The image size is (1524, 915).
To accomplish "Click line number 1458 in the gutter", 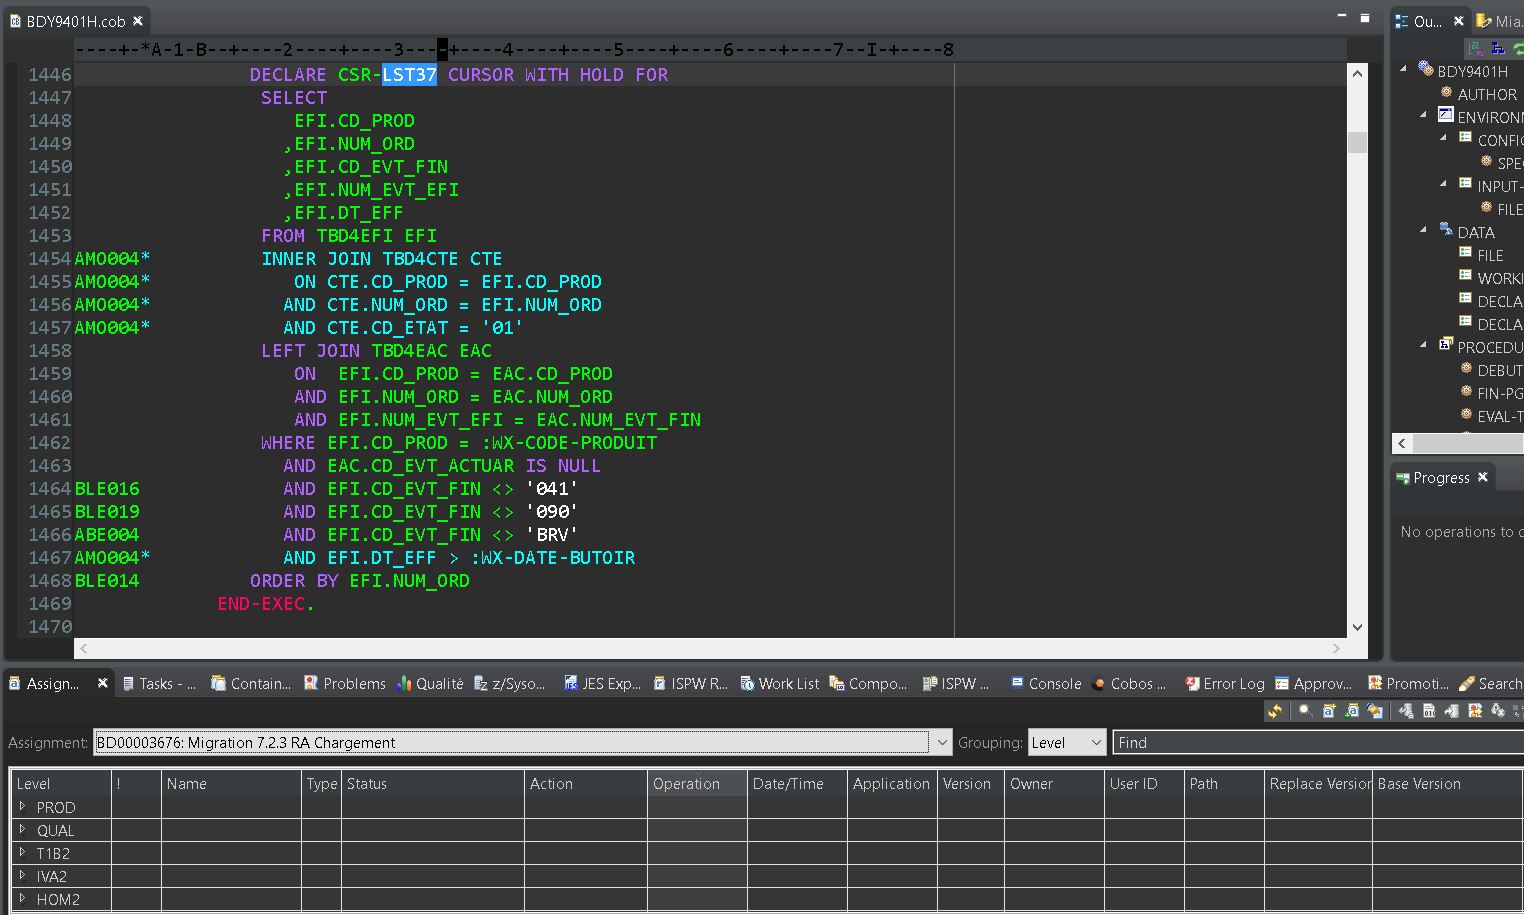I will (50, 350).
